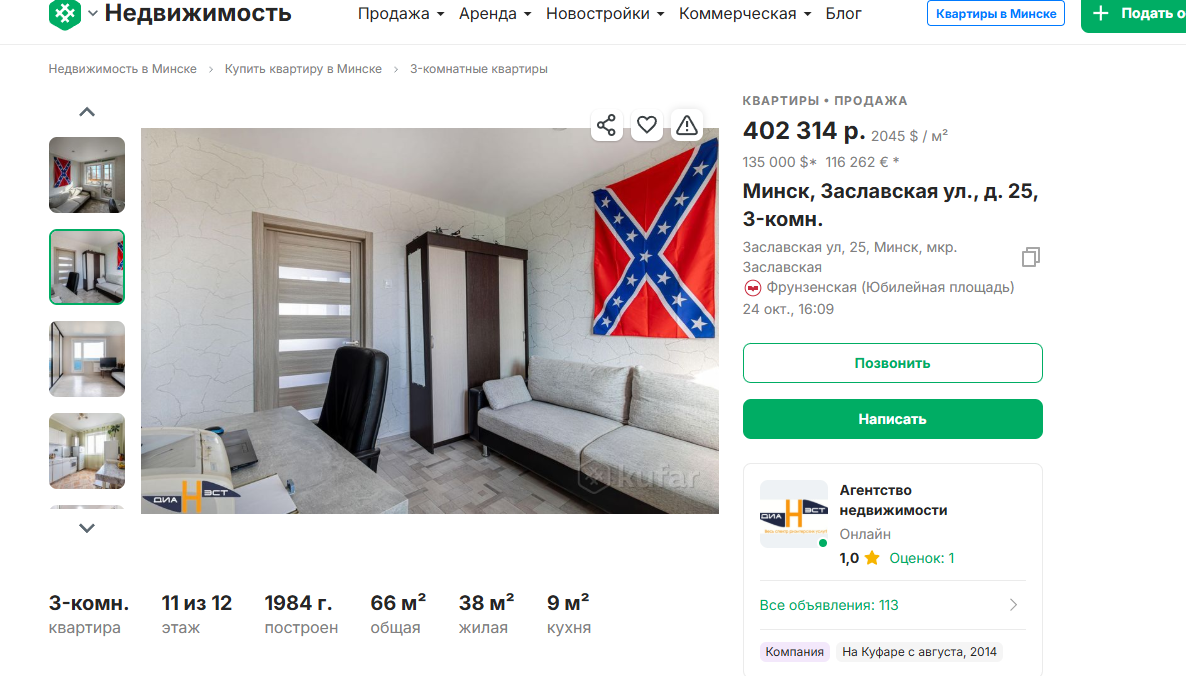This screenshot has height=676, width=1186.
Task: Expand the Аренда dropdown menu
Action: (495, 14)
